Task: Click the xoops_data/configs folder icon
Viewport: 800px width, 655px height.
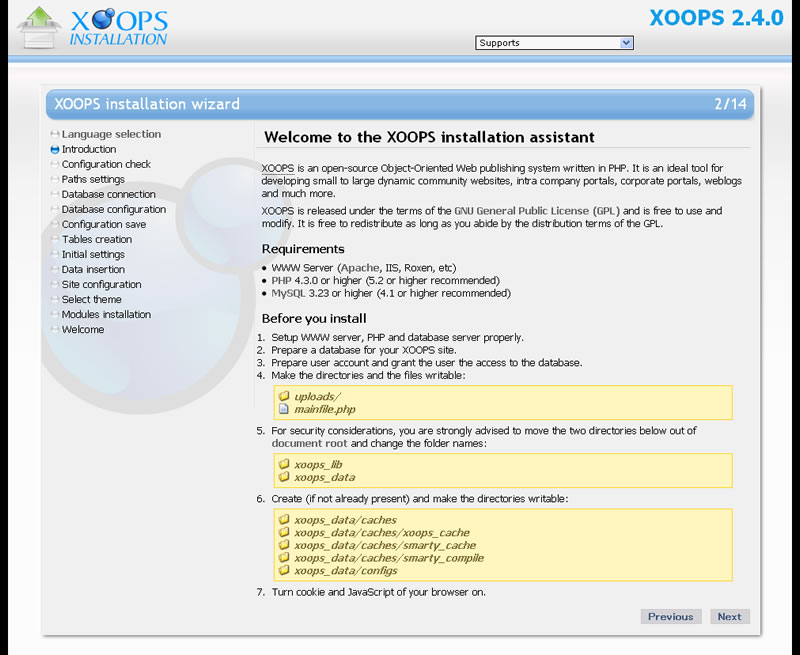Action: click(284, 570)
